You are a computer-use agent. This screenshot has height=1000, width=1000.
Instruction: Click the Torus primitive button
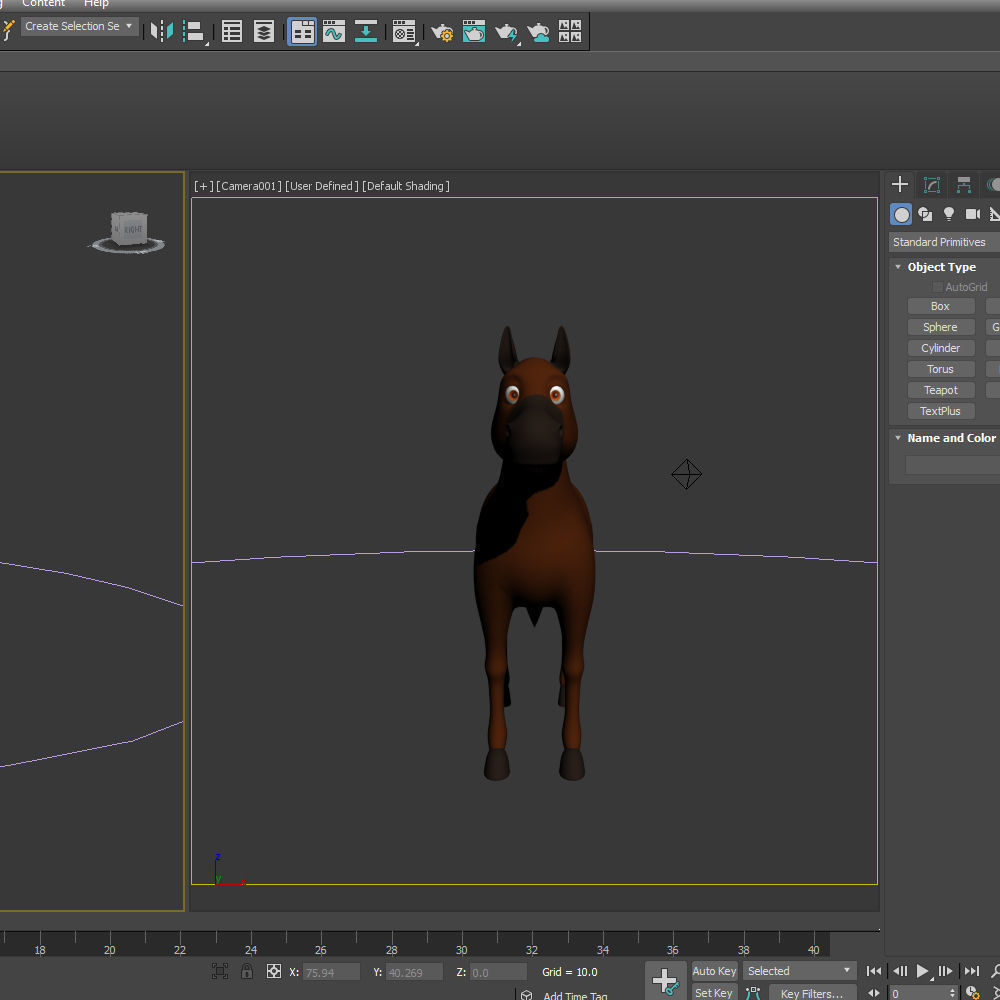[x=941, y=369]
